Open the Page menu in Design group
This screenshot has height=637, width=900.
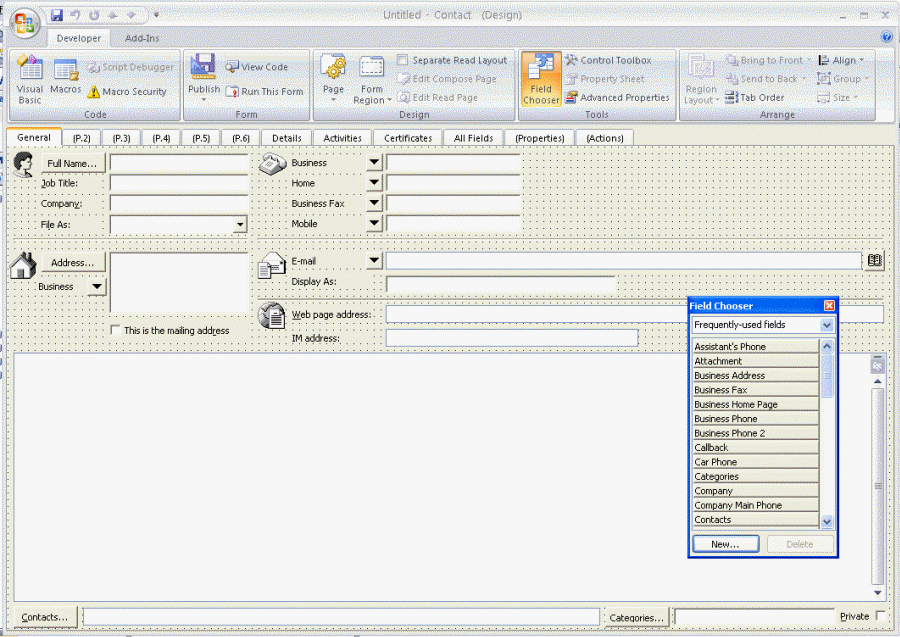pyautogui.click(x=333, y=78)
